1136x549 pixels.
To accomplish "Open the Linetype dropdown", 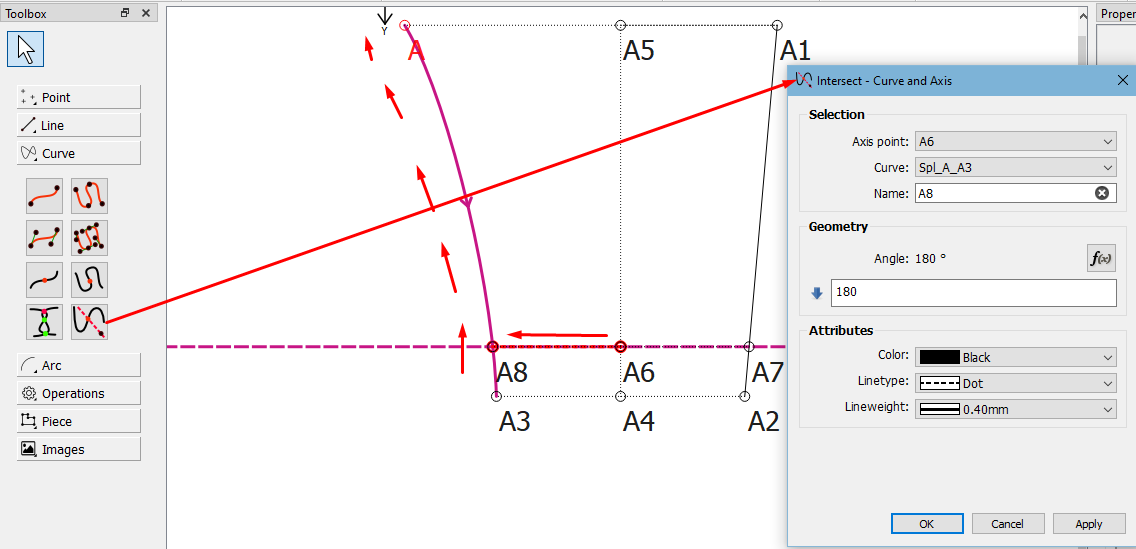I will [1016, 383].
